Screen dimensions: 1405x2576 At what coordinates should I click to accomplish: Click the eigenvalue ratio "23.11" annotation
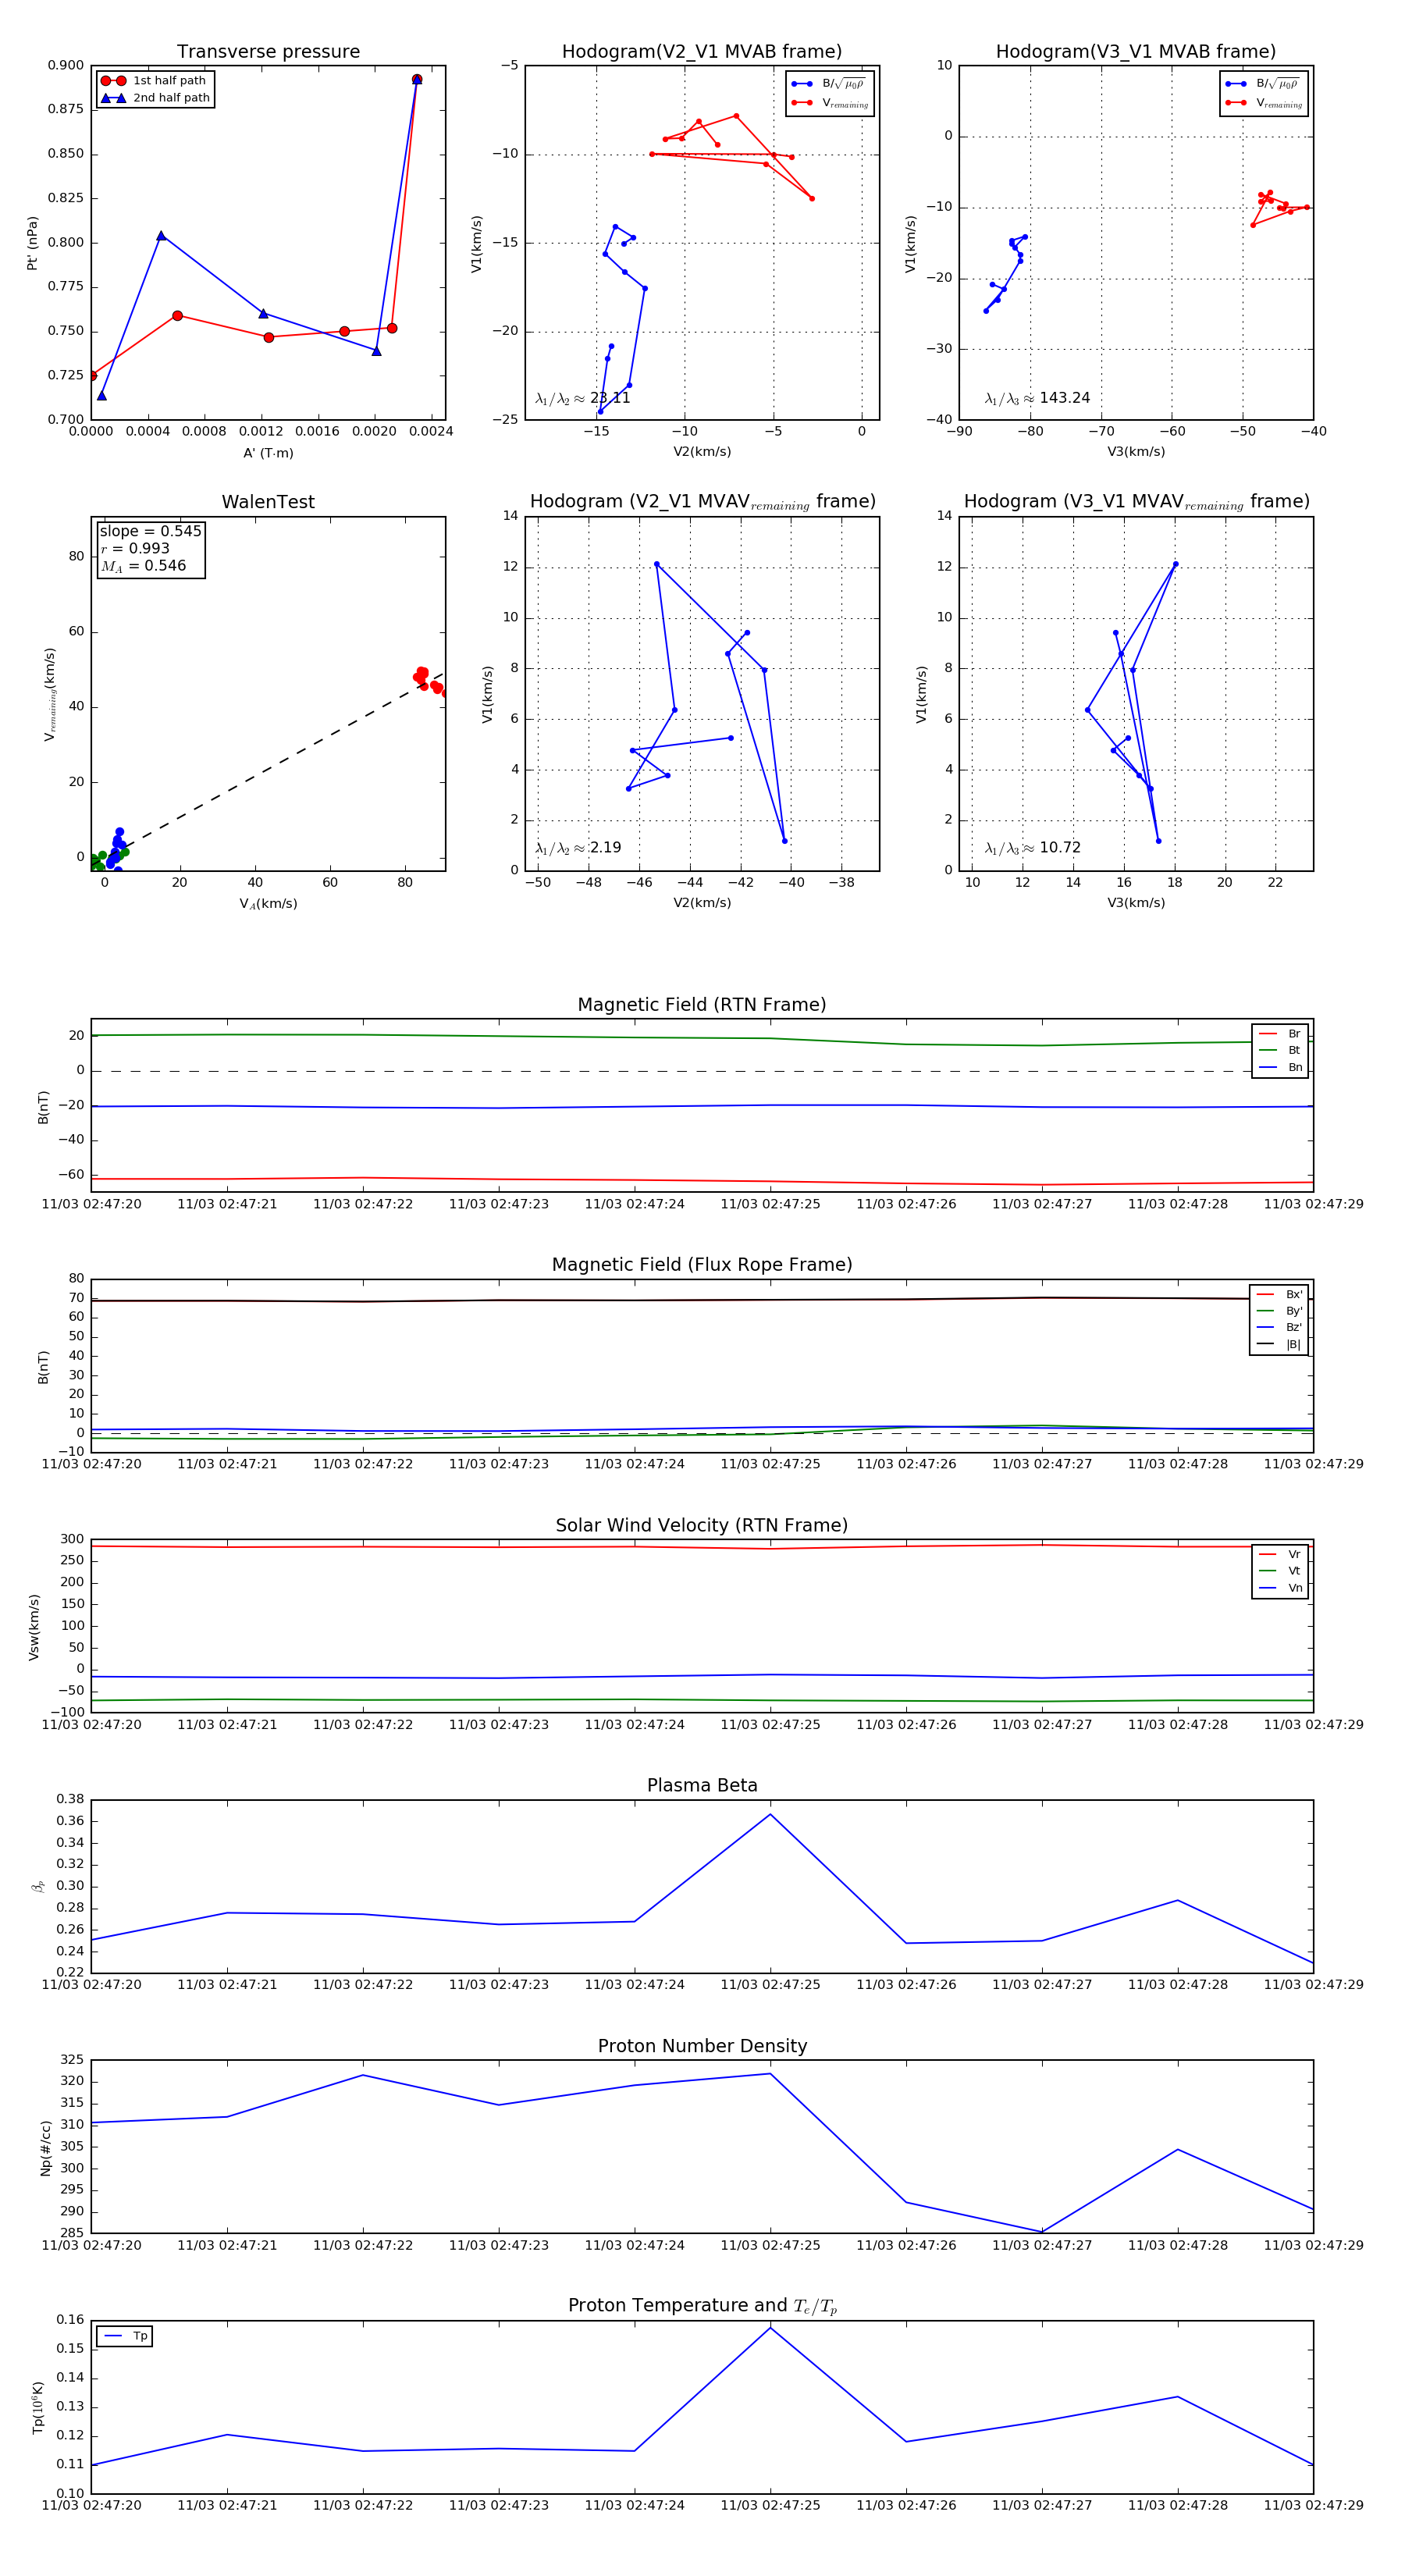coord(610,398)
